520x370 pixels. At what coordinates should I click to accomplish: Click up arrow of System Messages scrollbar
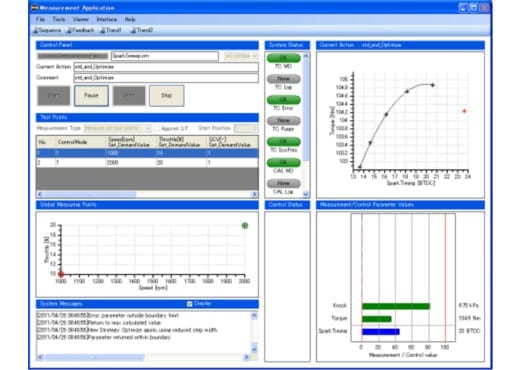tap(254, 315)
